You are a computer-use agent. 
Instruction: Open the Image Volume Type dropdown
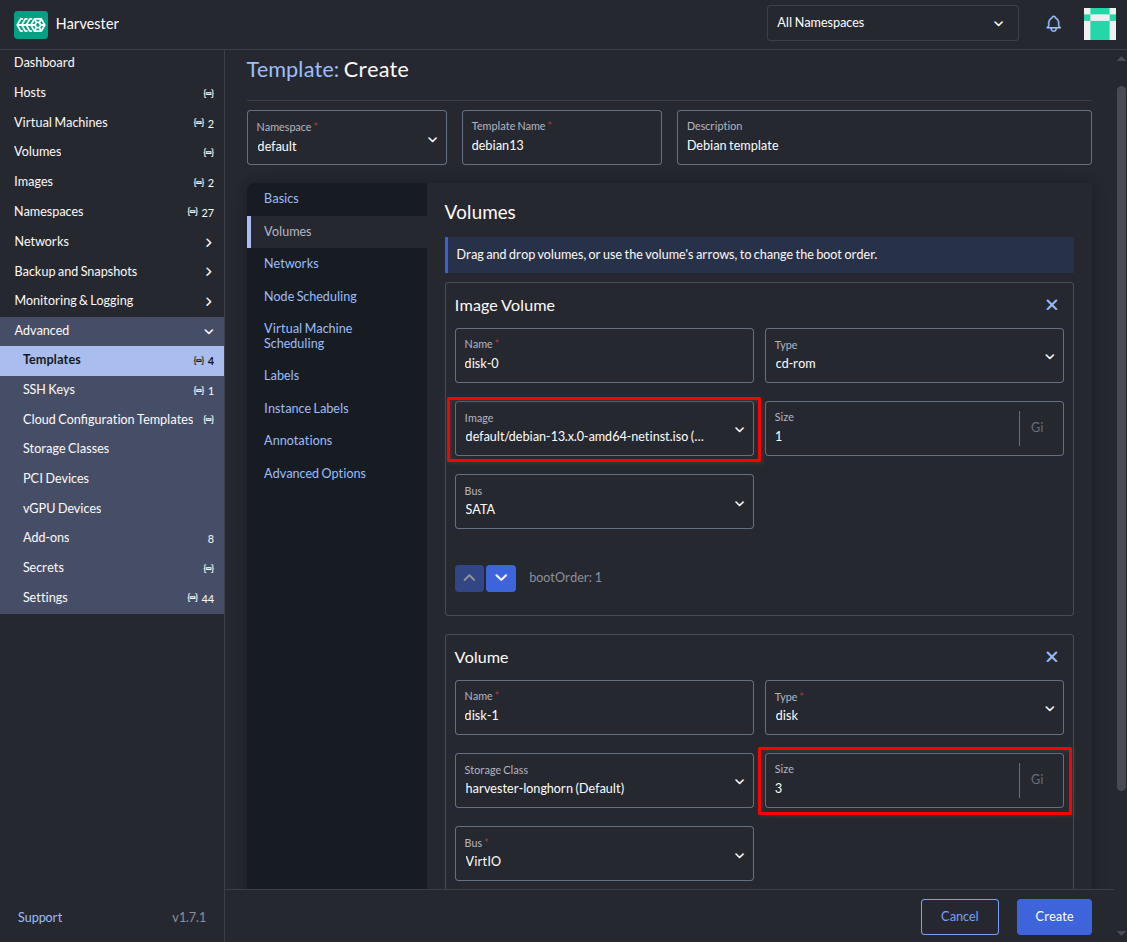pos(913,355)
